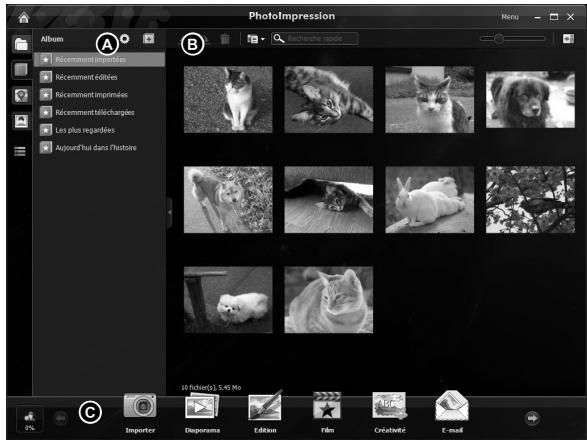
Task: Start the Diaporama slideshow tool
Action: 202,413
